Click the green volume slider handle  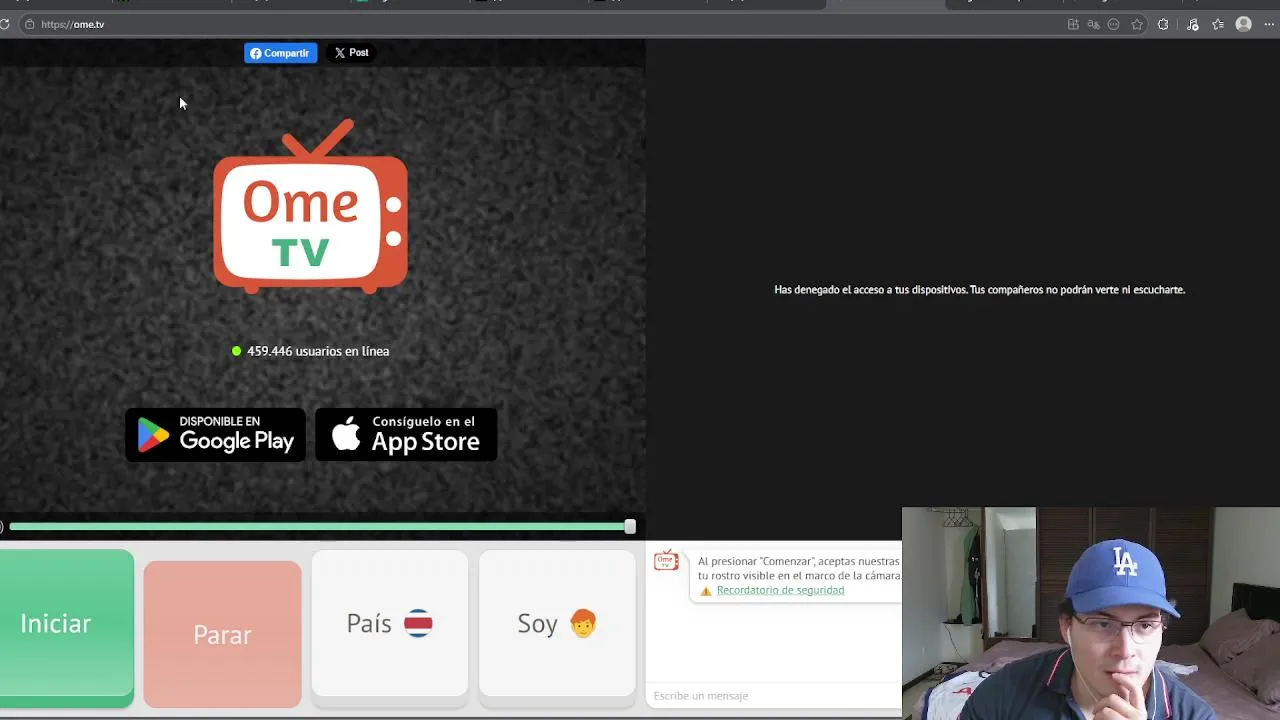coord(630,526)
